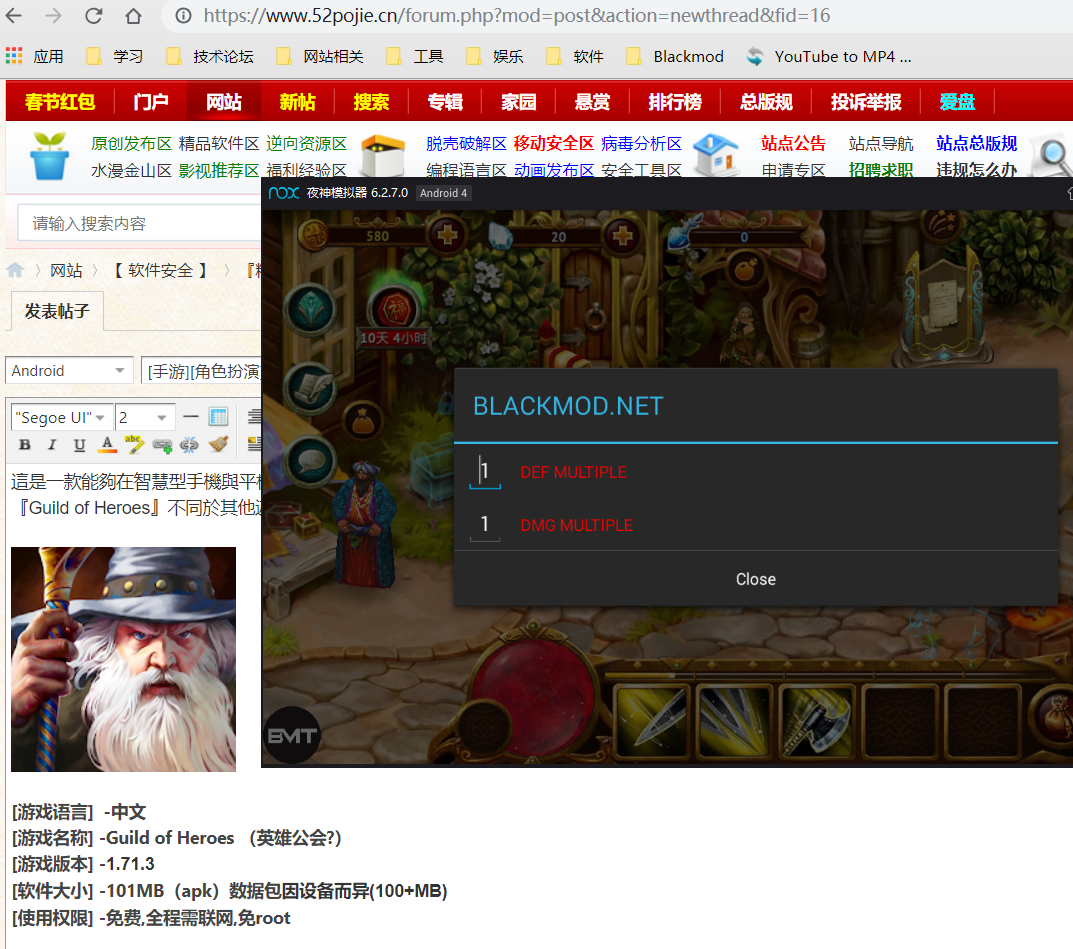Click the axe skill slot

point(816,721)
